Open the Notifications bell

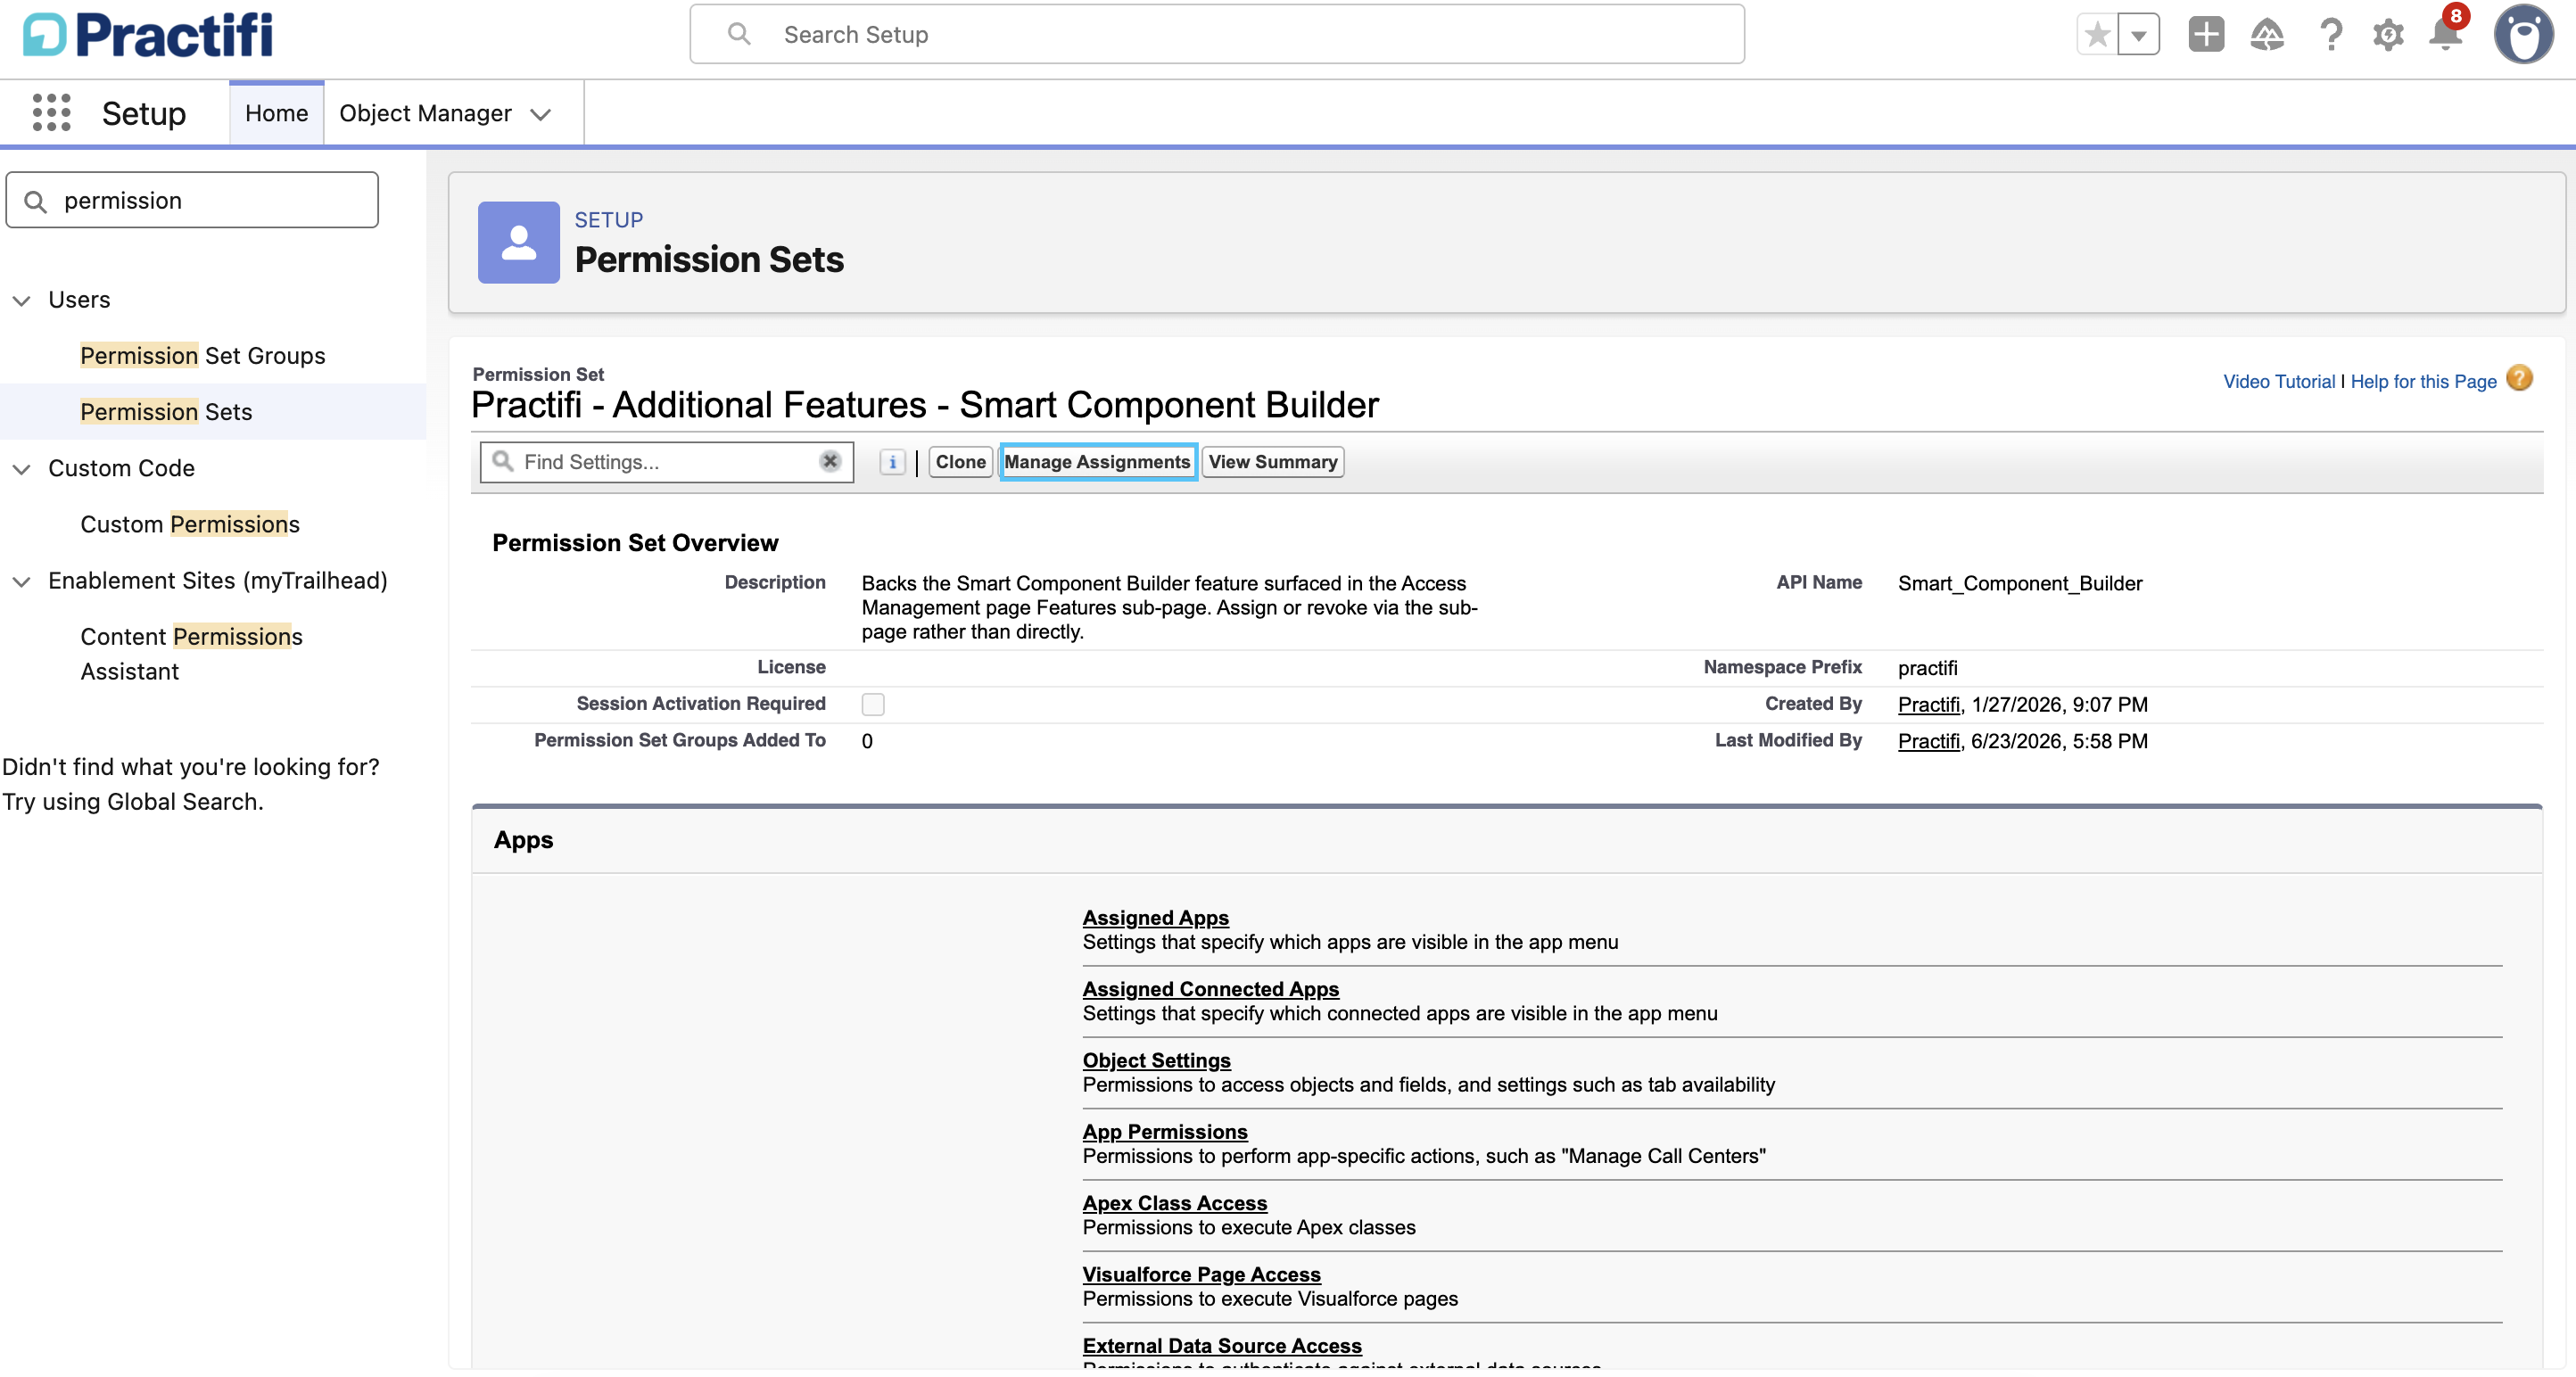pyautogui.click(x=2446, y=35)
